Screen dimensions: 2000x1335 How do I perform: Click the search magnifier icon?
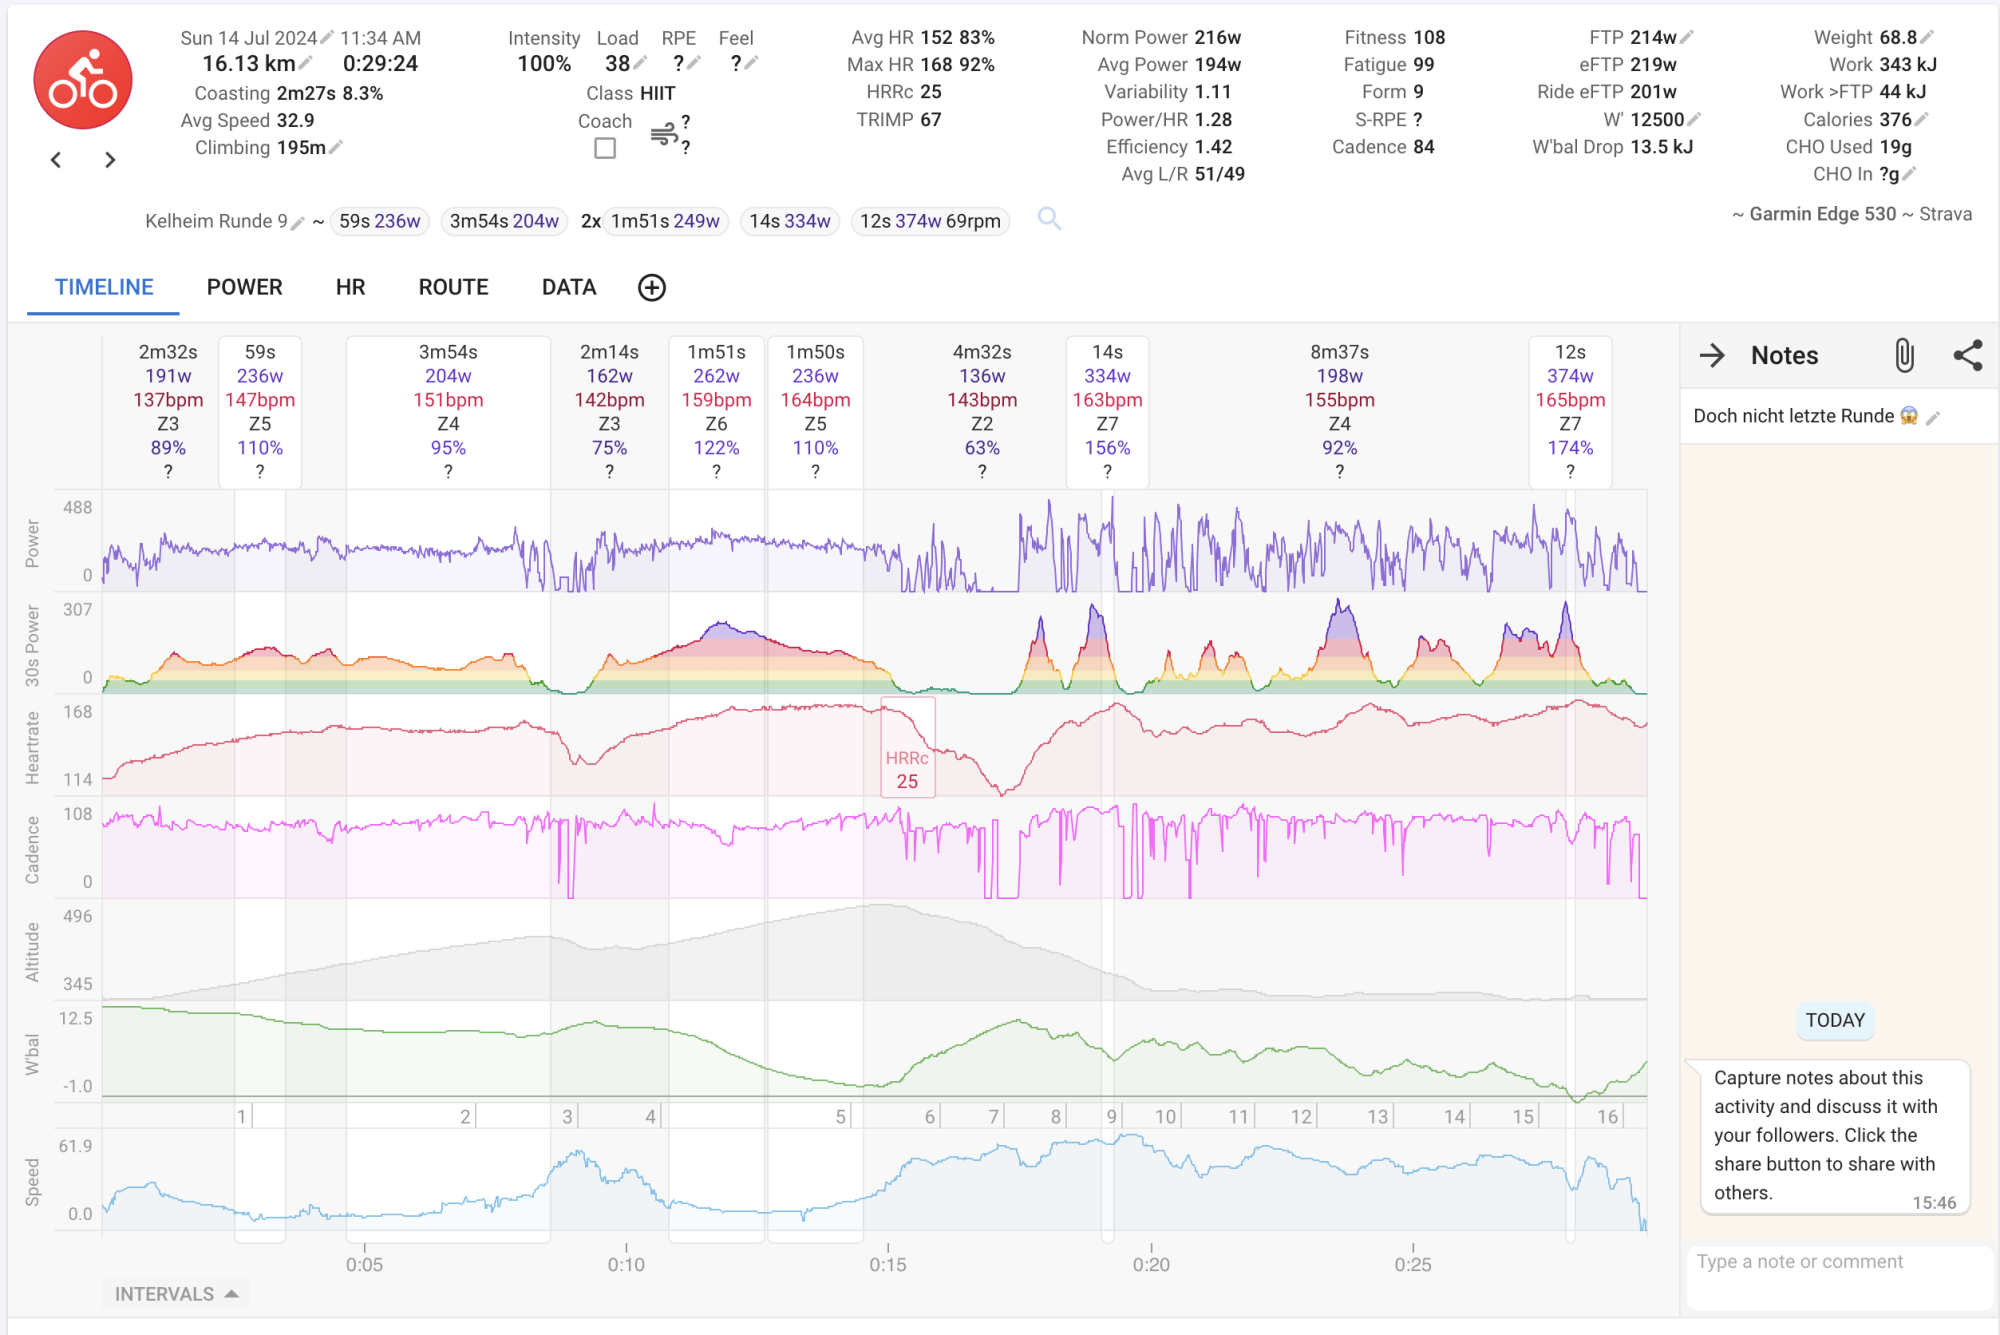click(1048, 218)
